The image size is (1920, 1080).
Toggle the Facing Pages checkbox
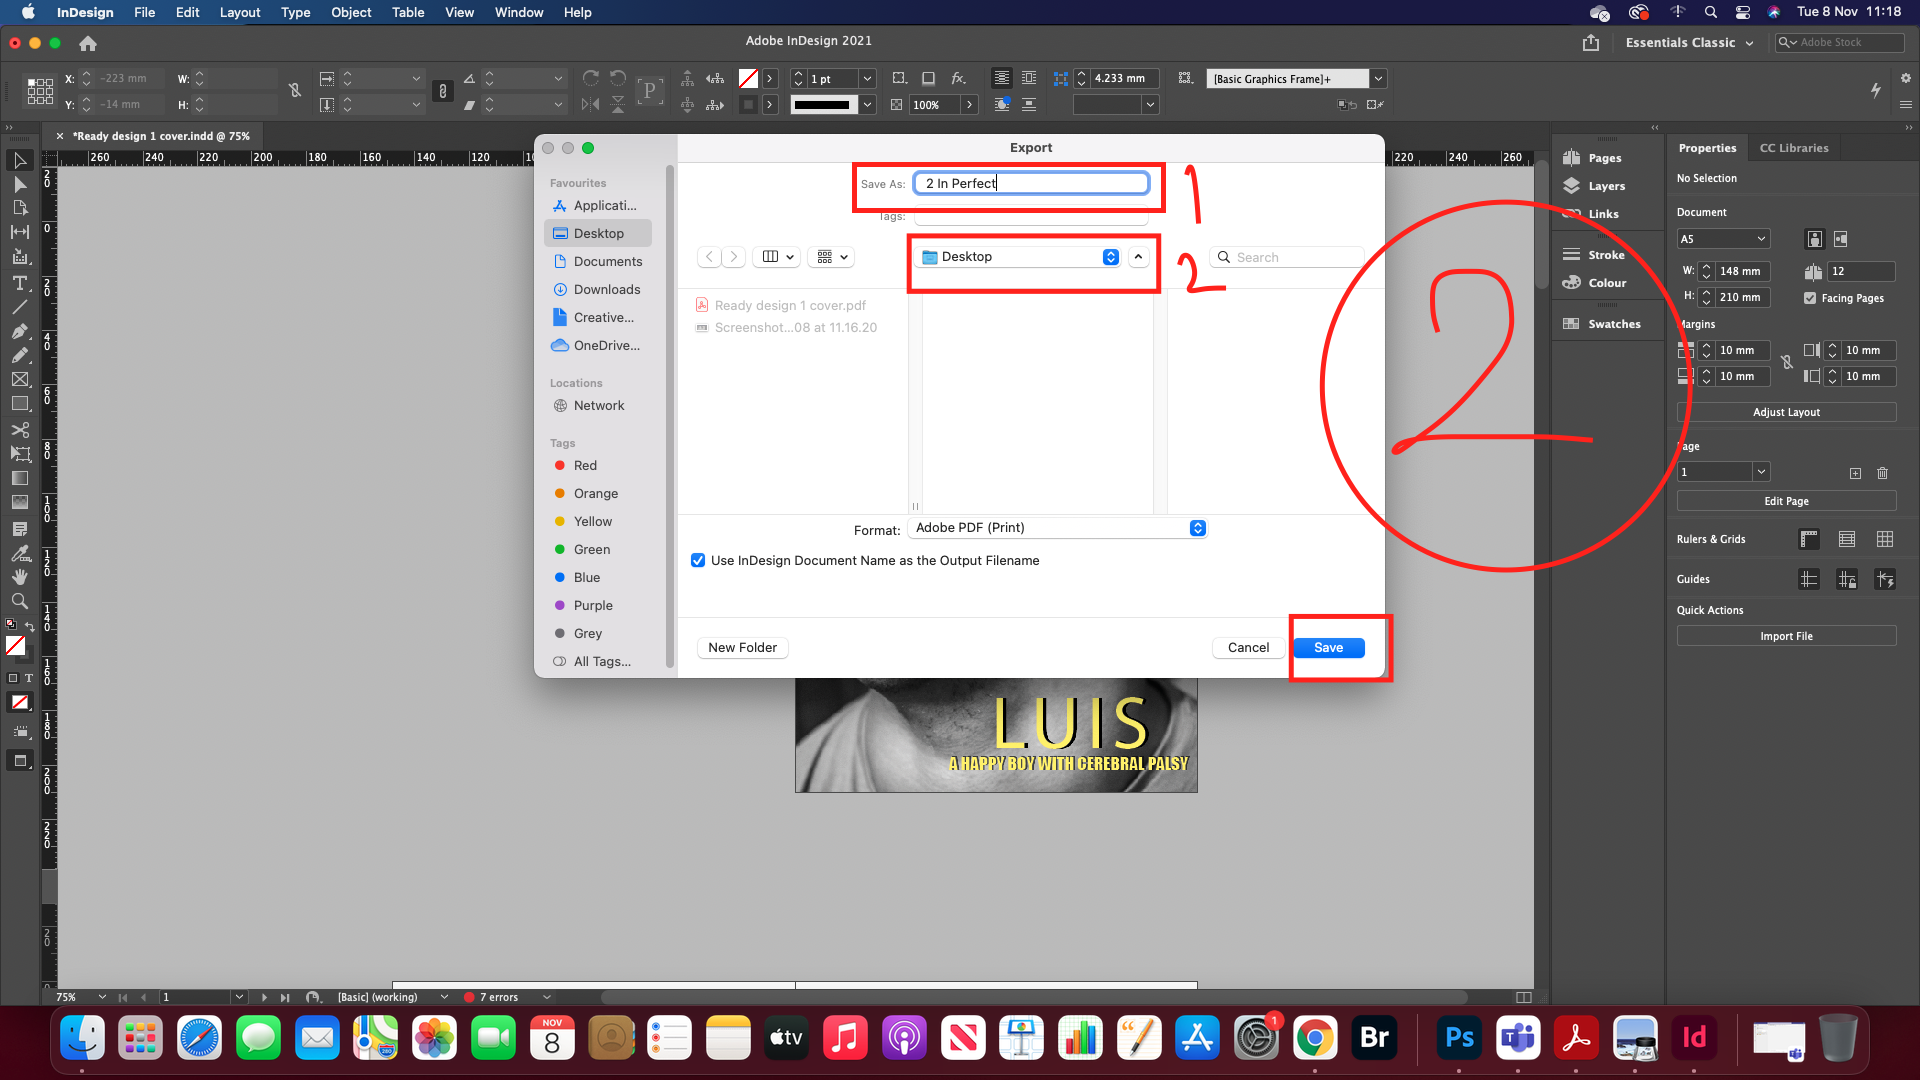[x=1810, y=298]
